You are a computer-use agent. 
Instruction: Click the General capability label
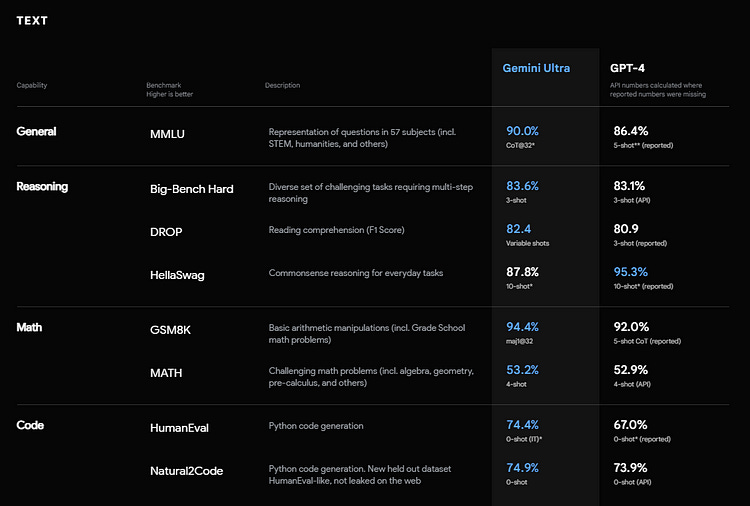click(x=36, y=131)
